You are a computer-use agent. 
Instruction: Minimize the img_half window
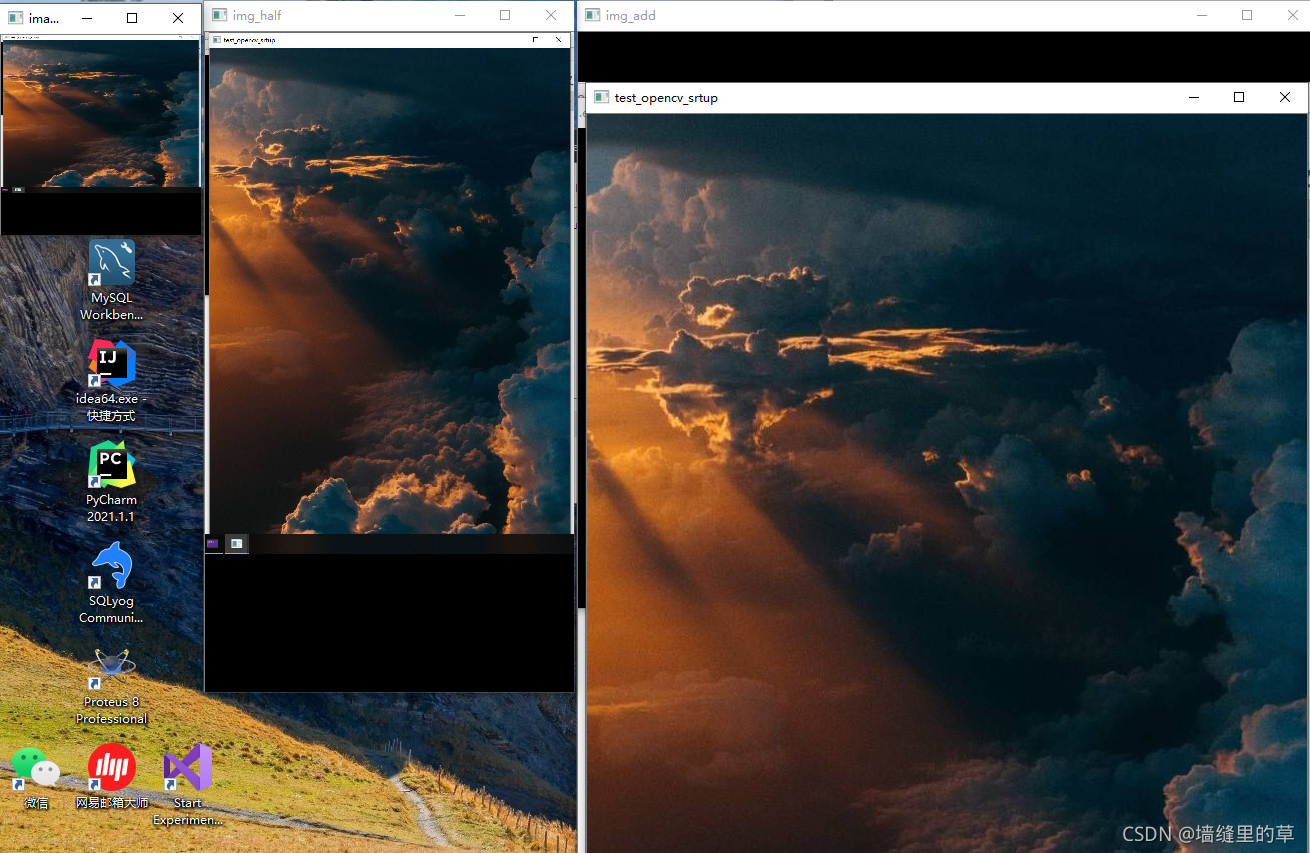point(460,16)
